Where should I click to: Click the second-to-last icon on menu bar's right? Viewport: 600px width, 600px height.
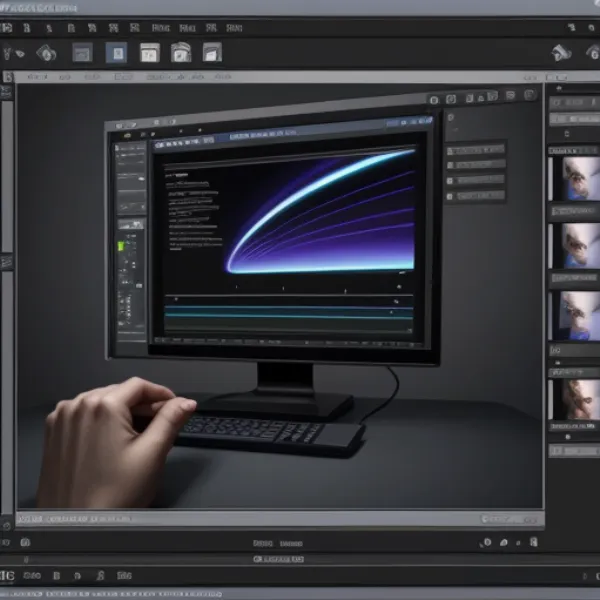(572, 27)
